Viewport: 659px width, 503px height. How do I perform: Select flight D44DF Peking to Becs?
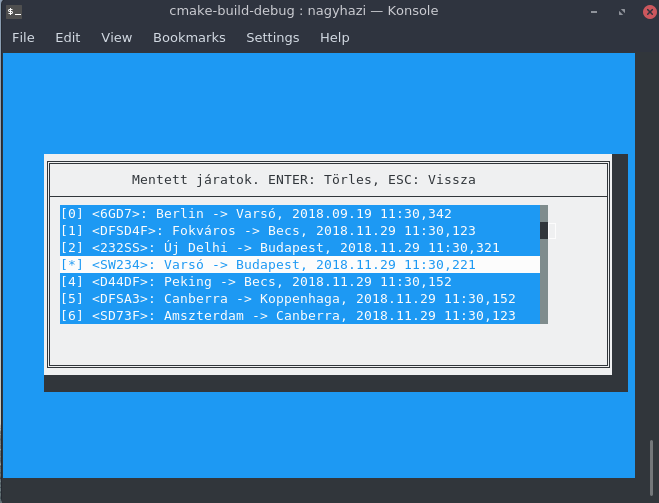tap(256, 282)
